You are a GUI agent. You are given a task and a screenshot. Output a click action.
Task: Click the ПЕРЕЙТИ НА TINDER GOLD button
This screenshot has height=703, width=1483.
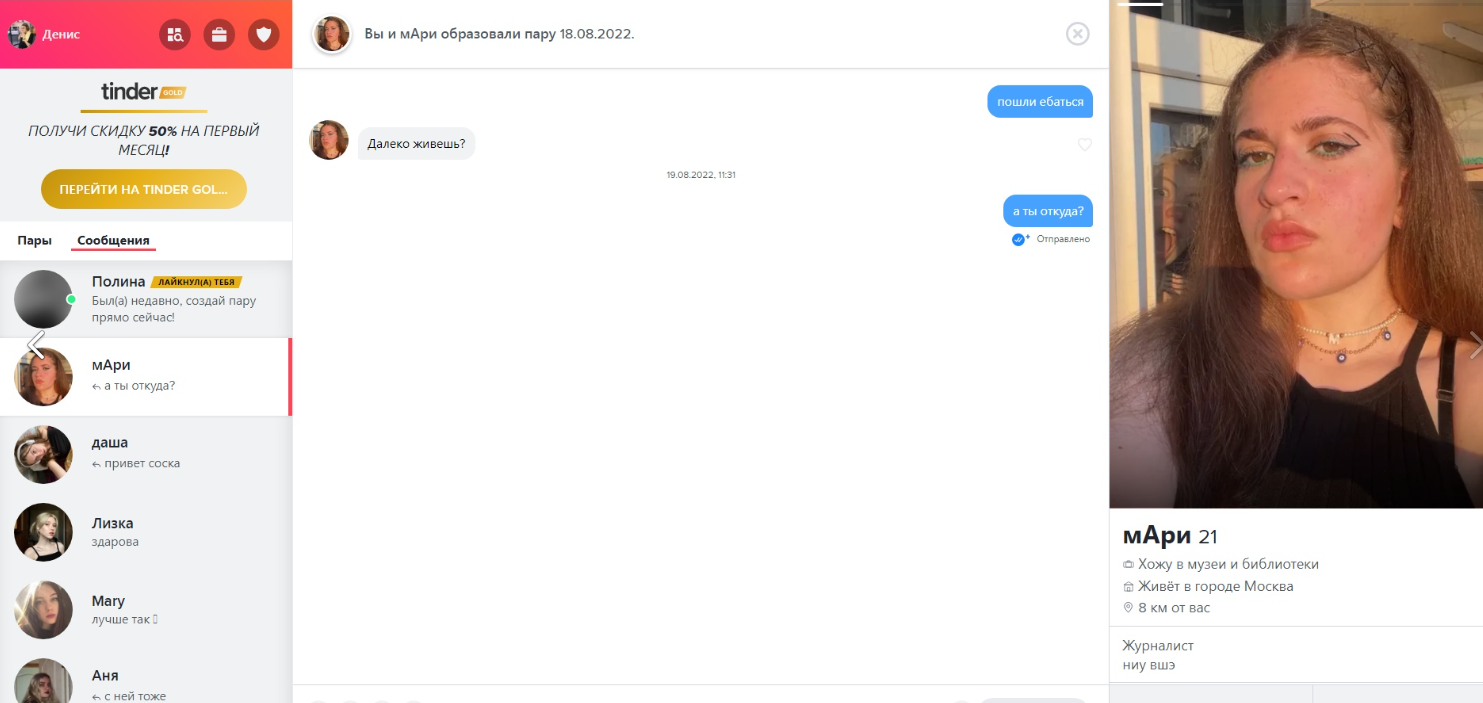[144, 189]
